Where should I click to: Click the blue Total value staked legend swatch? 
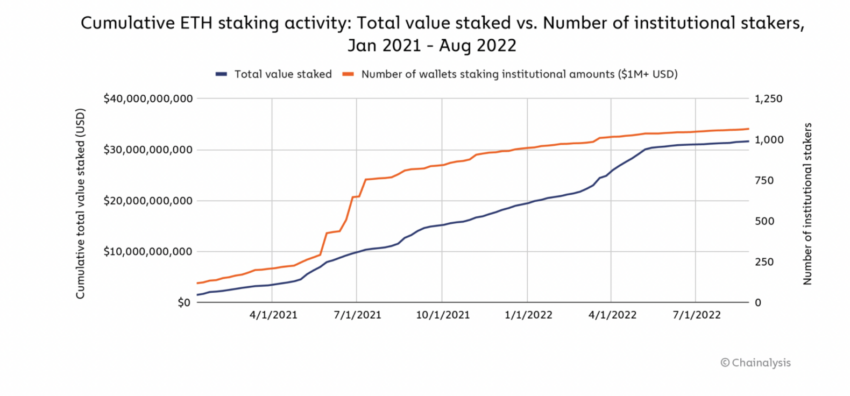(222, 75)
